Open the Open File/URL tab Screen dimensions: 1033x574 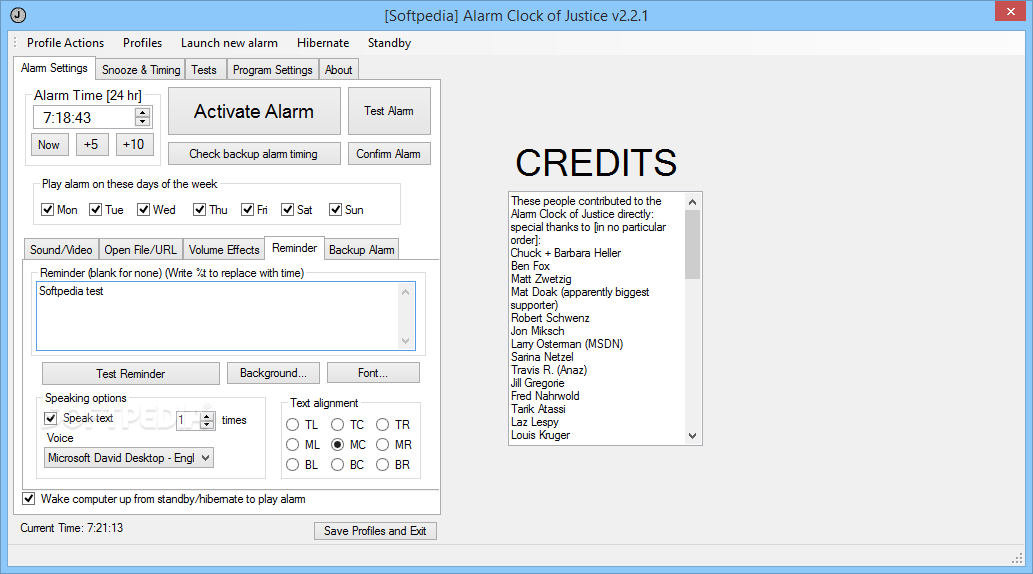click(x=140, y=250)
